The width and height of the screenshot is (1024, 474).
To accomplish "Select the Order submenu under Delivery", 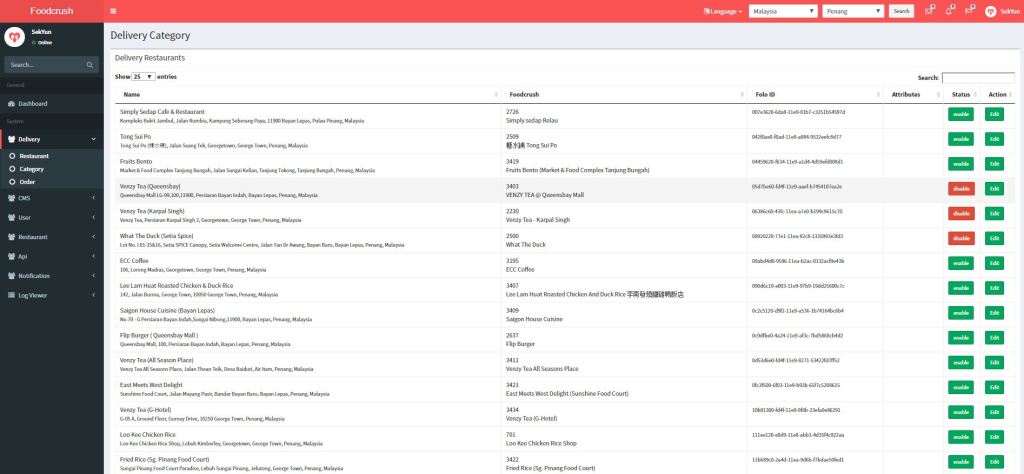I will pyautogui.click(x=27, y=182).
